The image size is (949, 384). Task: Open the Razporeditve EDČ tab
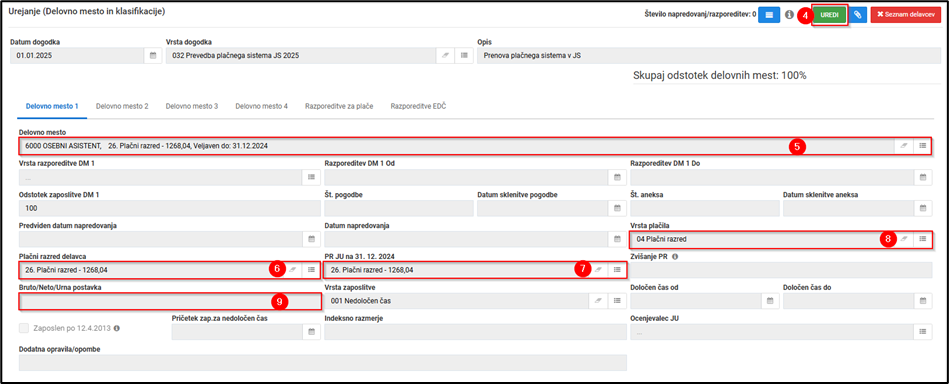pyautogui.click(x=419, y=106)
